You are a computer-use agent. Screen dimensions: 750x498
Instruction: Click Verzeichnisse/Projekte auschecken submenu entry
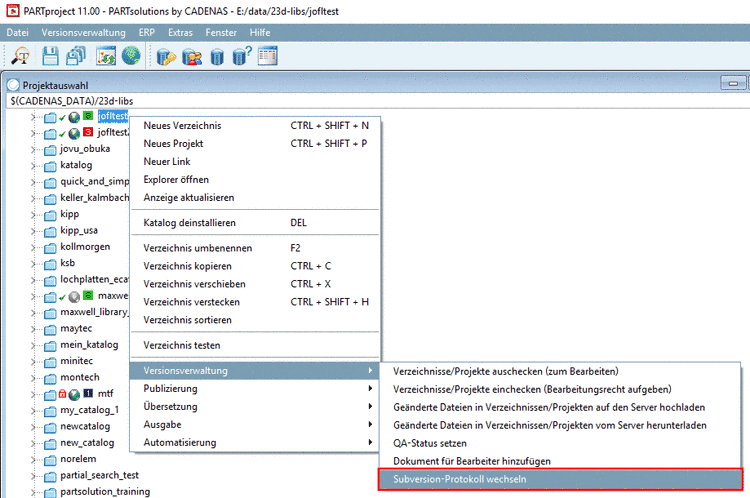click(x=560, y=371)
